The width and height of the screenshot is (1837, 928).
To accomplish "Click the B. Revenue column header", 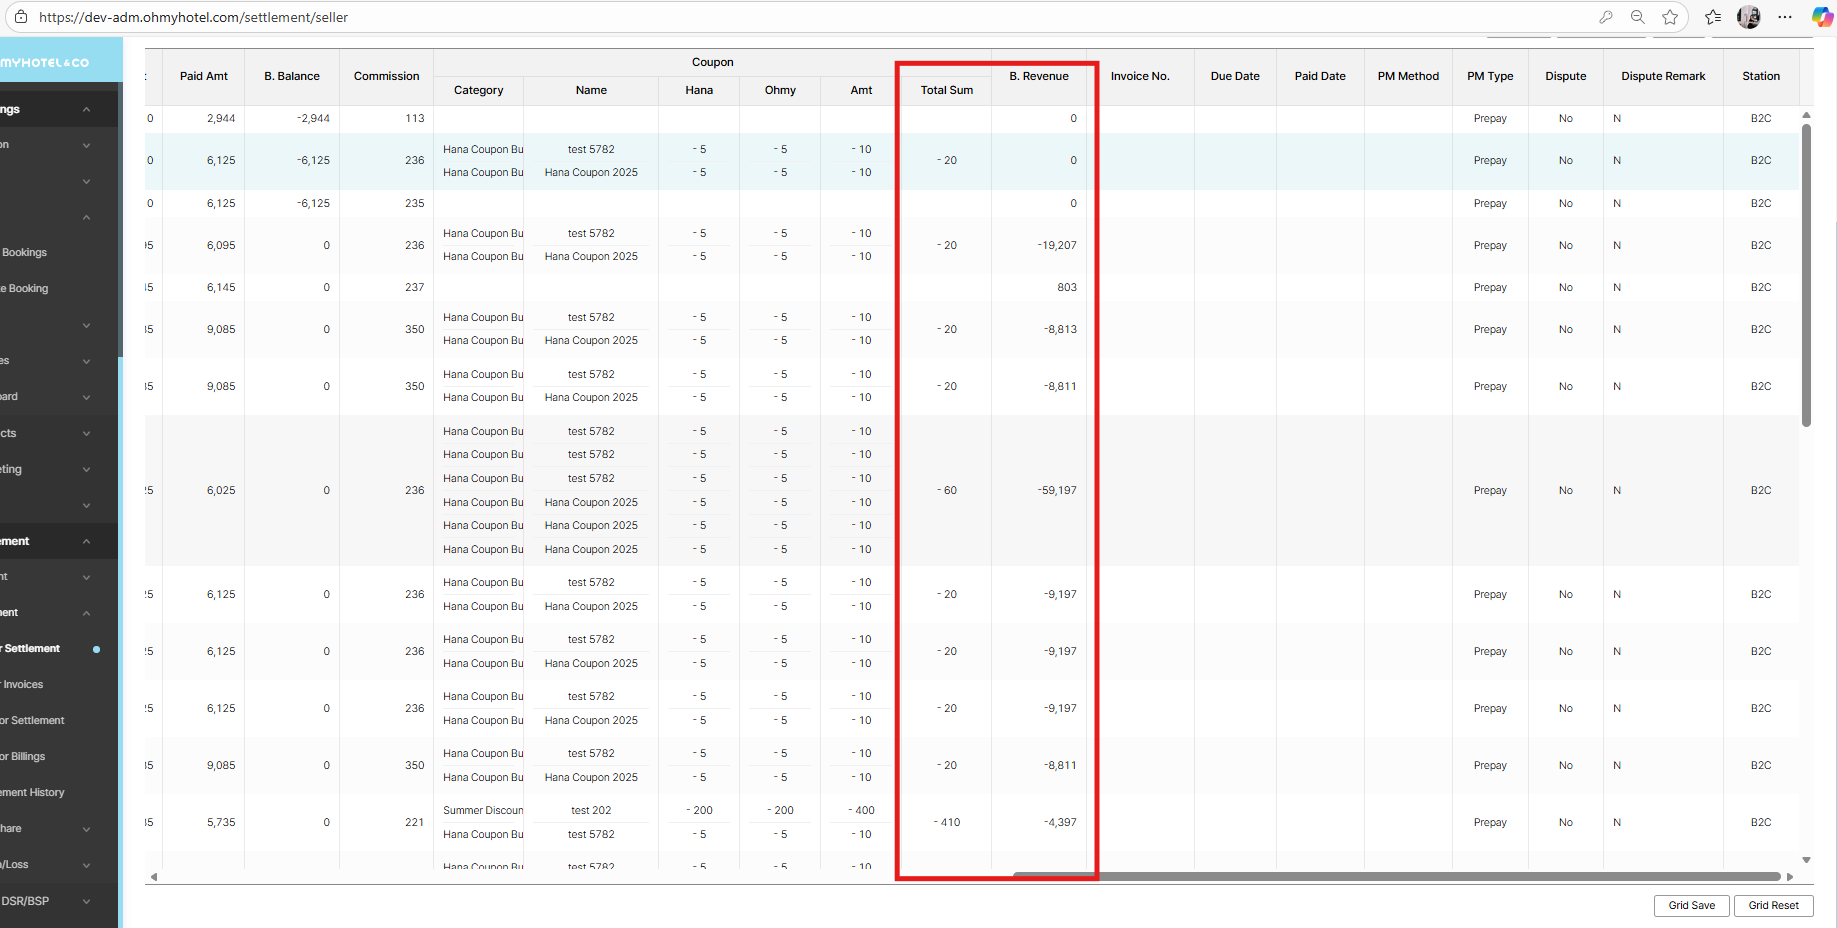I will click(1038, 76).
